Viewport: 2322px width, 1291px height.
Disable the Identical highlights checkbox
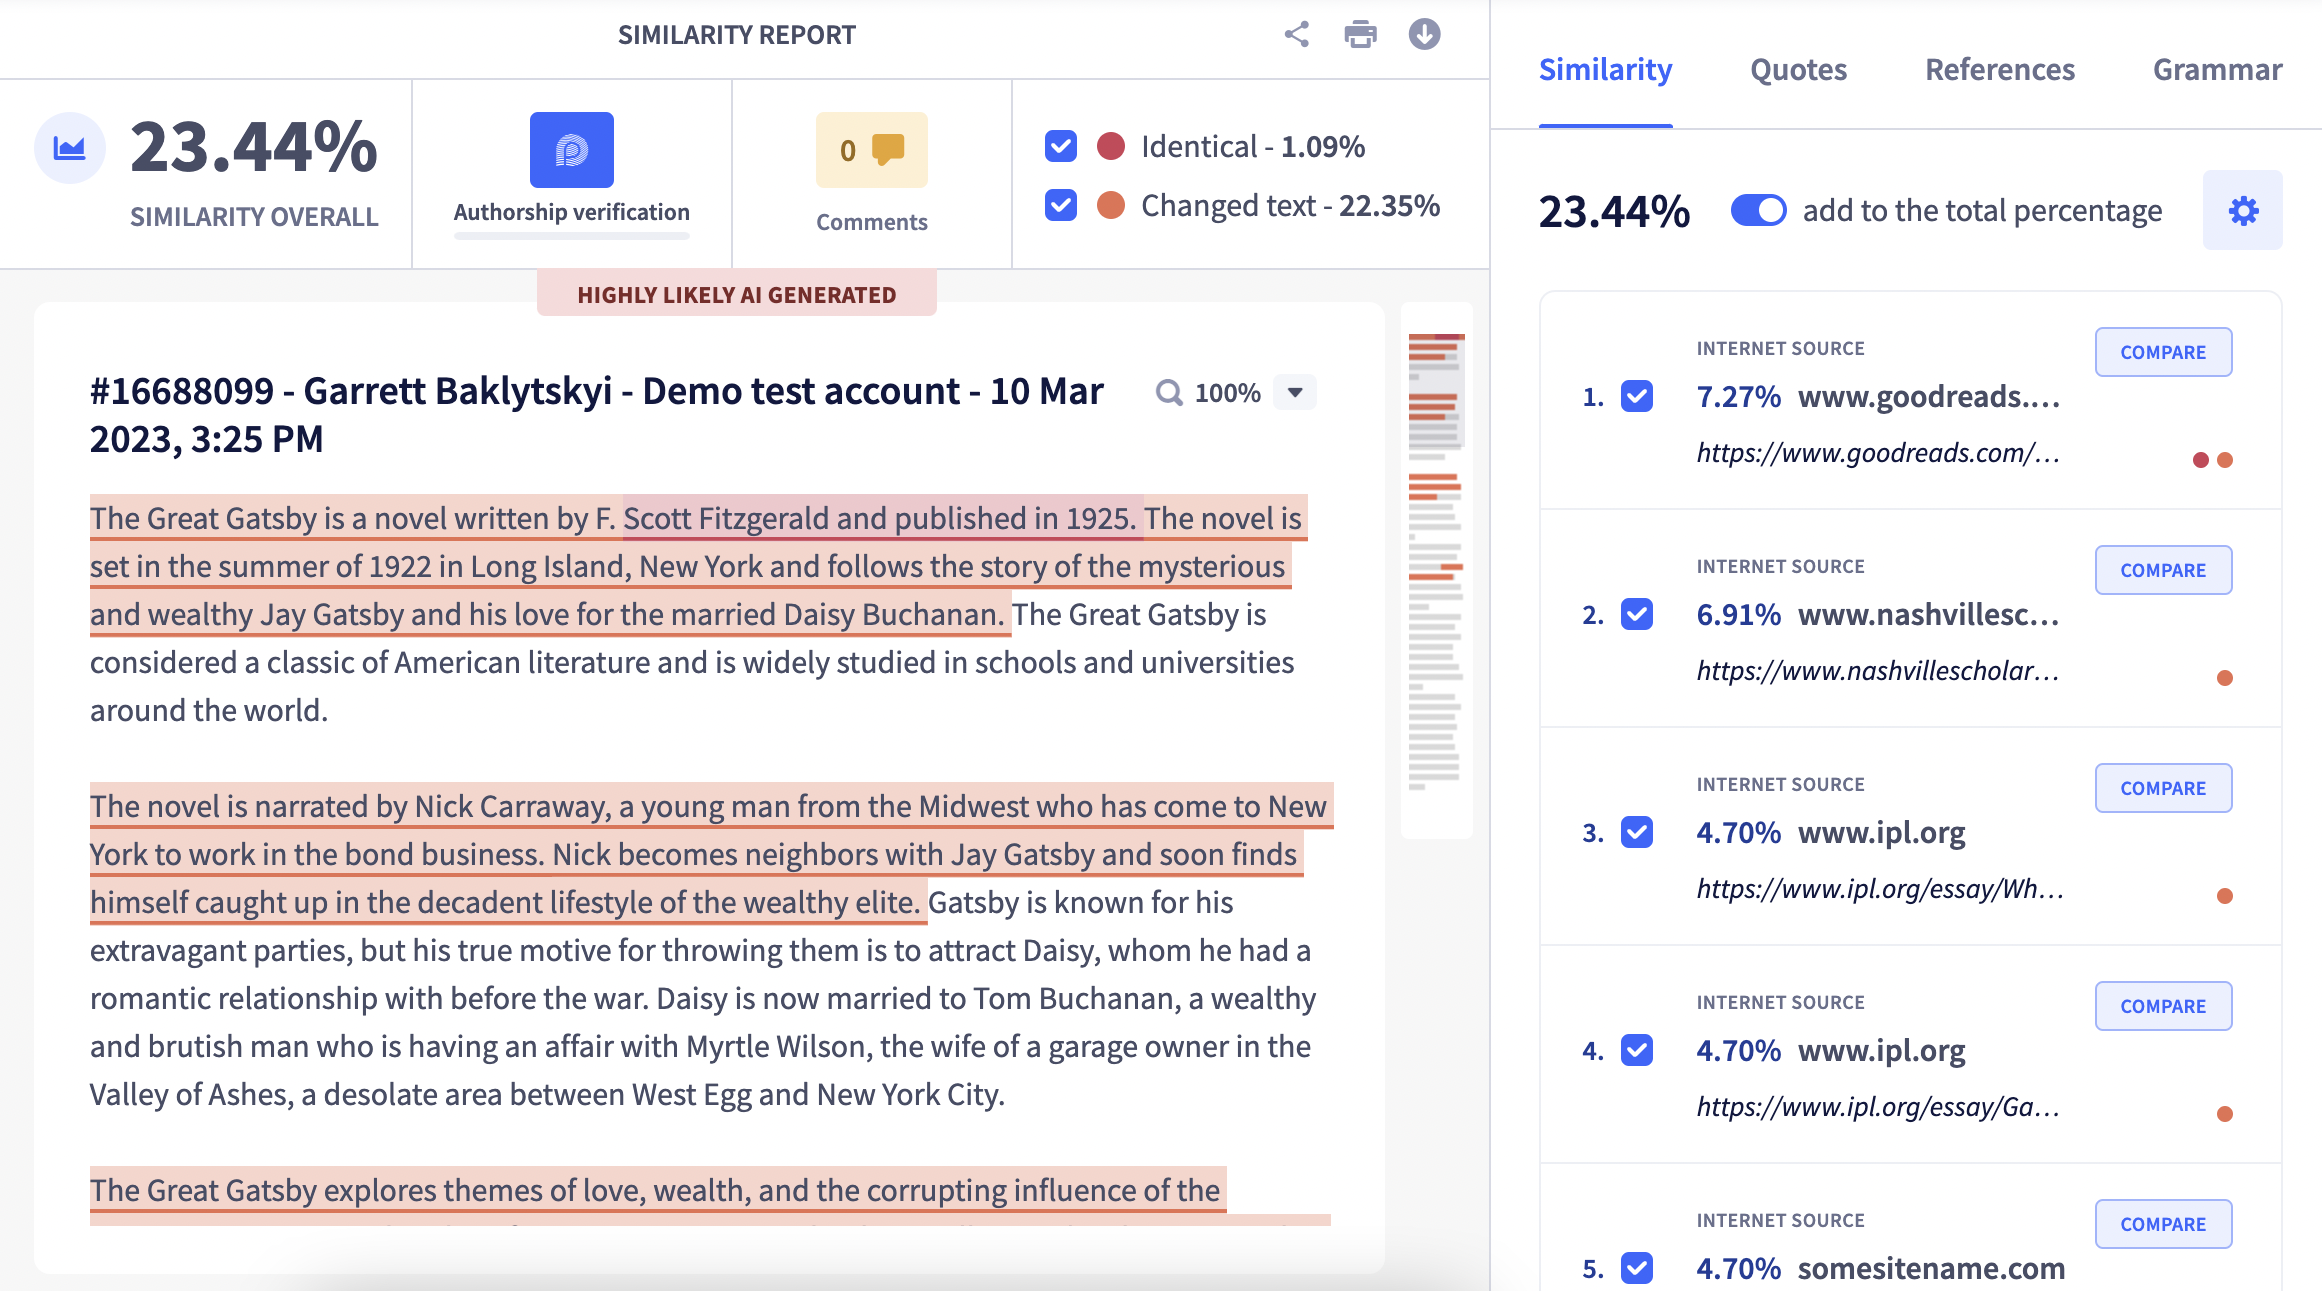(x=1060, y=146)
